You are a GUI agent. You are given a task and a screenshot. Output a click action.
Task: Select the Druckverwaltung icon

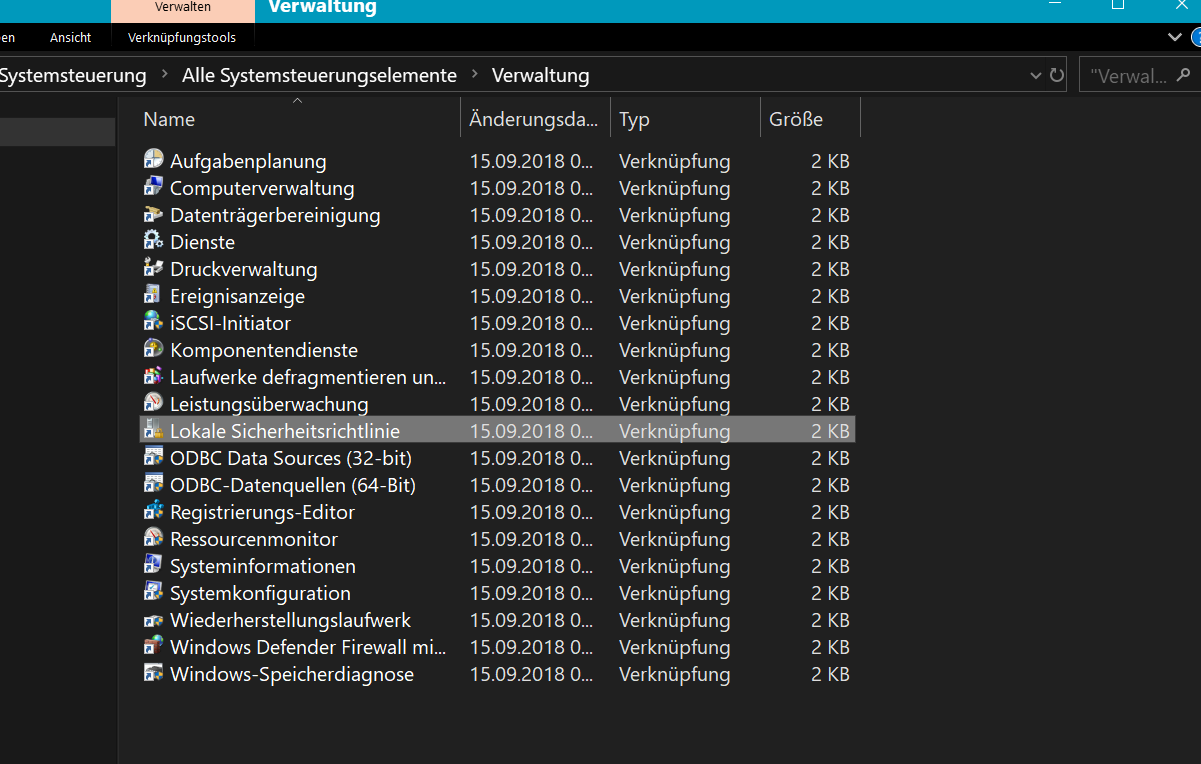pos(153,267)
